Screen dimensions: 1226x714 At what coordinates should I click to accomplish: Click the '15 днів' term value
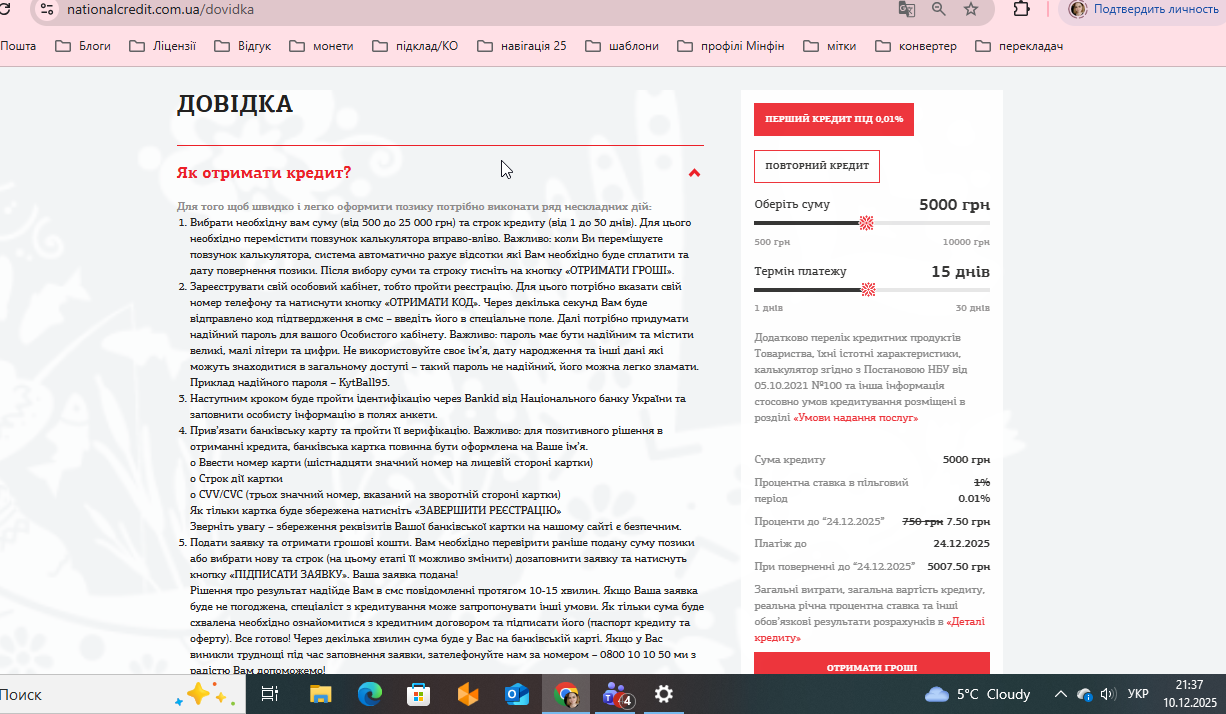point(960,272)
